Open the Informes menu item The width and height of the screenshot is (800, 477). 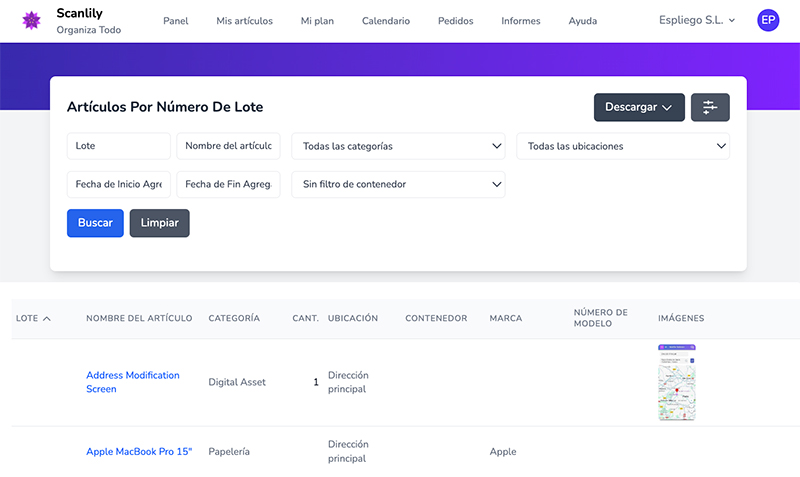[520, 21]
